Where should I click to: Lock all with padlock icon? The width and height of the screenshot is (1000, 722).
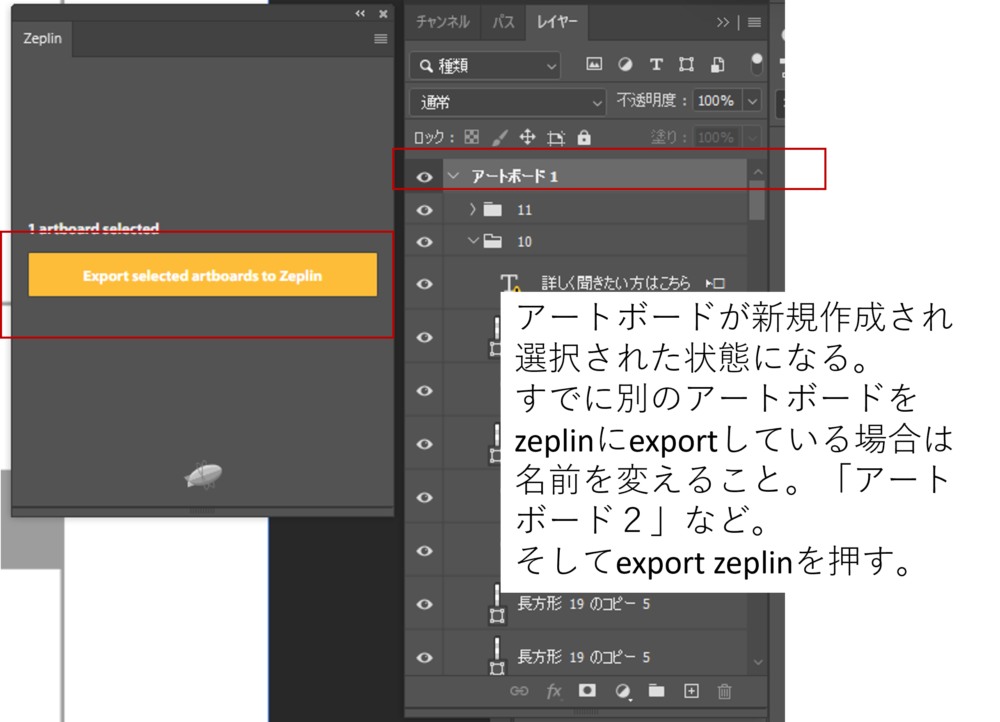click(x=584, y=137)
